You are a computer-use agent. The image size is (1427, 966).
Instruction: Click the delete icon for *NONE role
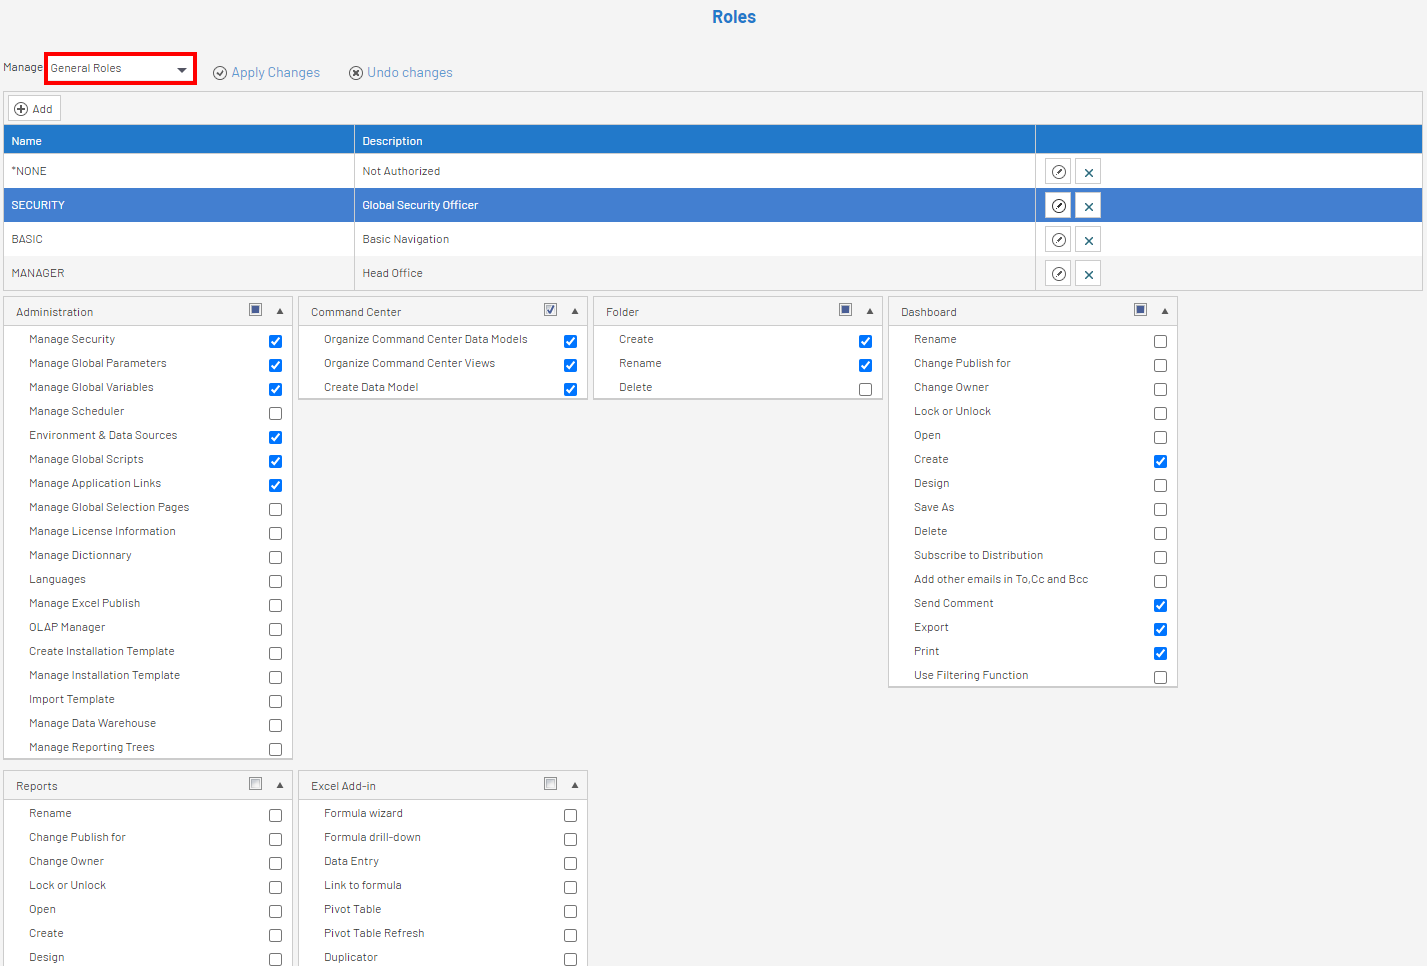coord(1088,172)
